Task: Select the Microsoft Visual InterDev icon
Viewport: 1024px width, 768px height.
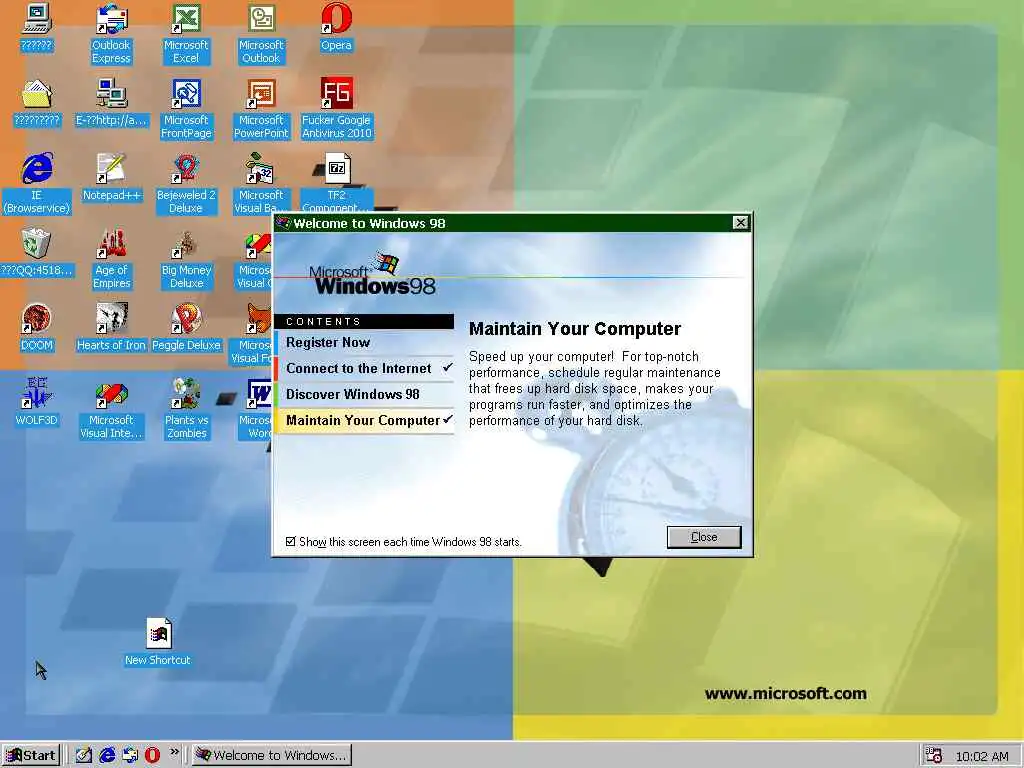Action: pos(111,409)
